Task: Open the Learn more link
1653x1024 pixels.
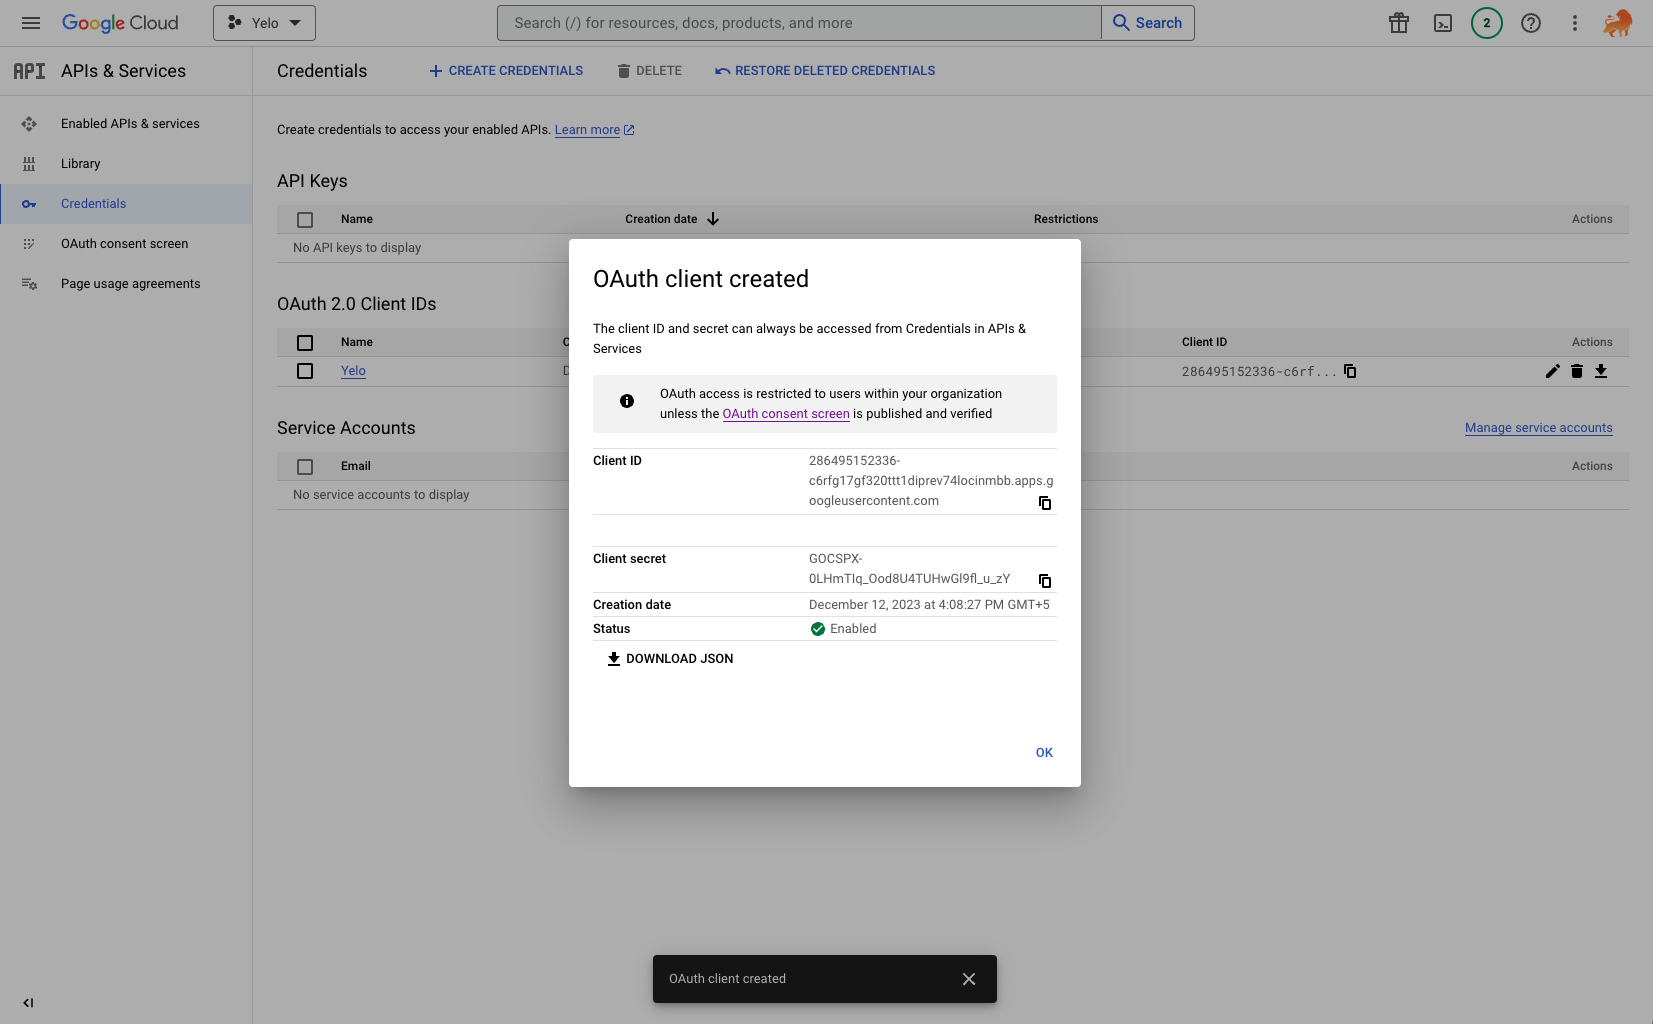Action: (595, 130)
